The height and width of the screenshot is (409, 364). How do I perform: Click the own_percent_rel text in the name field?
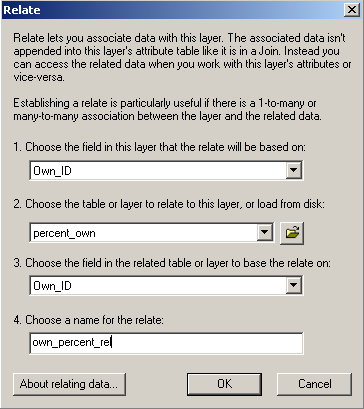[x=72, y=343]
